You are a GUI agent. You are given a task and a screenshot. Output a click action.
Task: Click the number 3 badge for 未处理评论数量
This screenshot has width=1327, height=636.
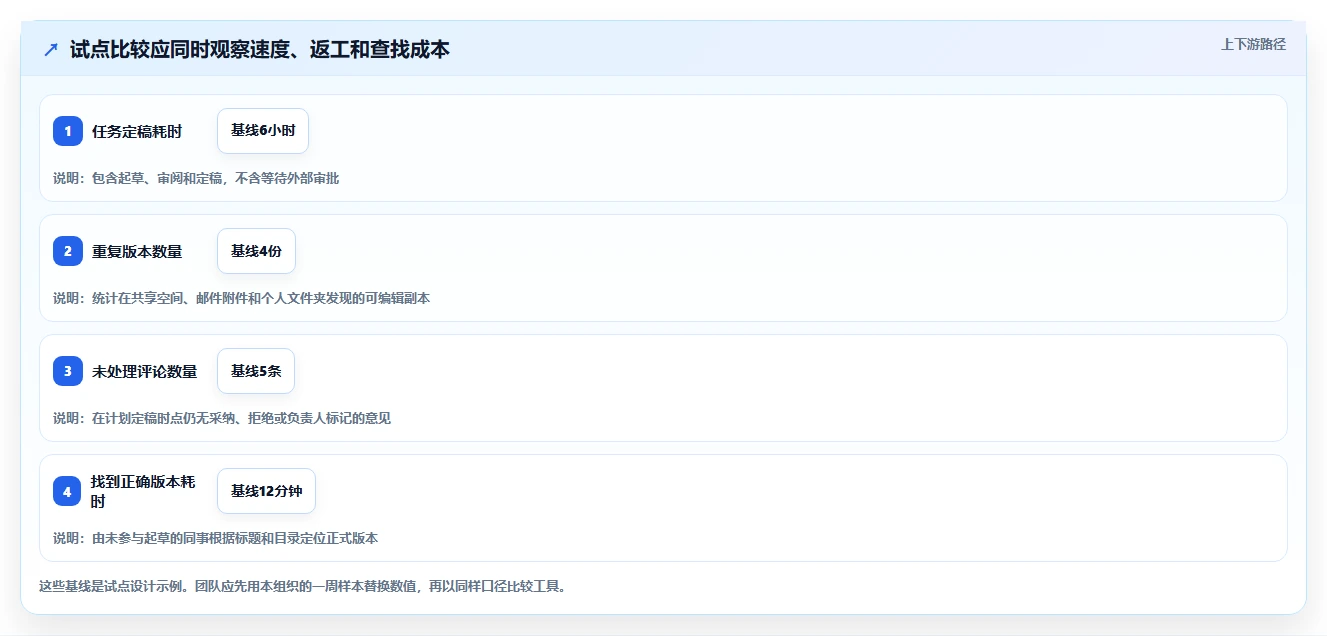coord(68,371)
